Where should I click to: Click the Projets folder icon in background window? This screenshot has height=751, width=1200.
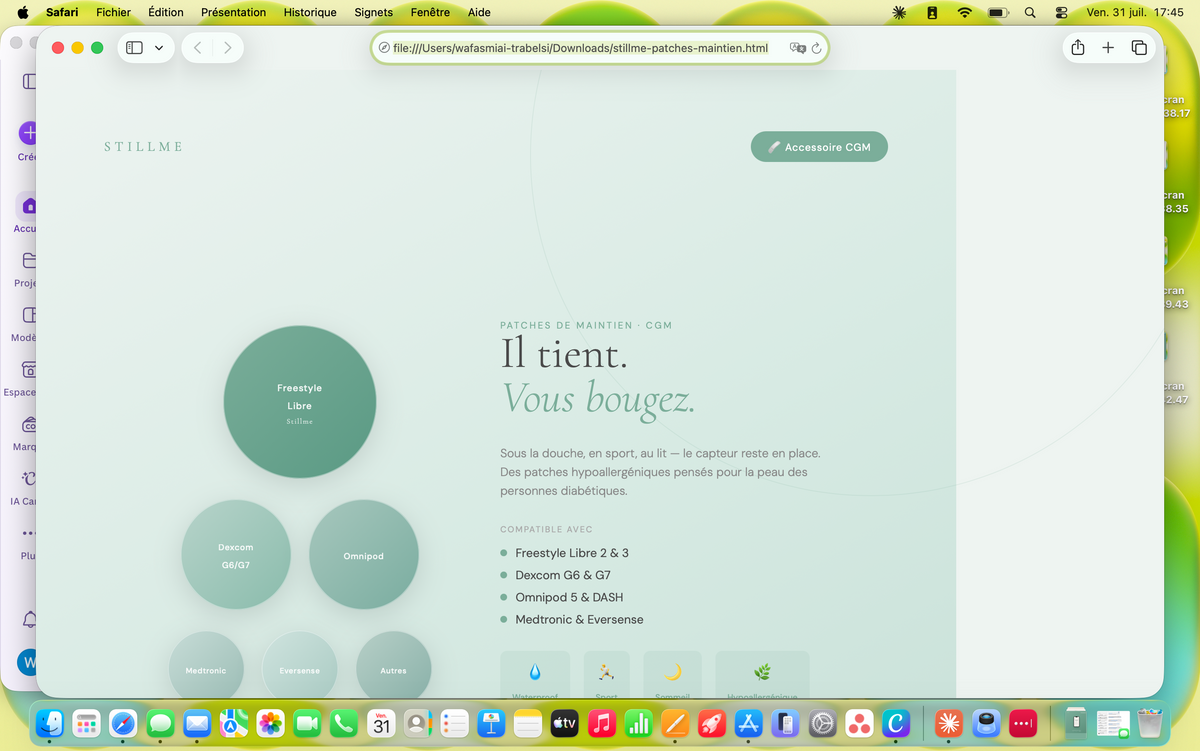(29, 261)
